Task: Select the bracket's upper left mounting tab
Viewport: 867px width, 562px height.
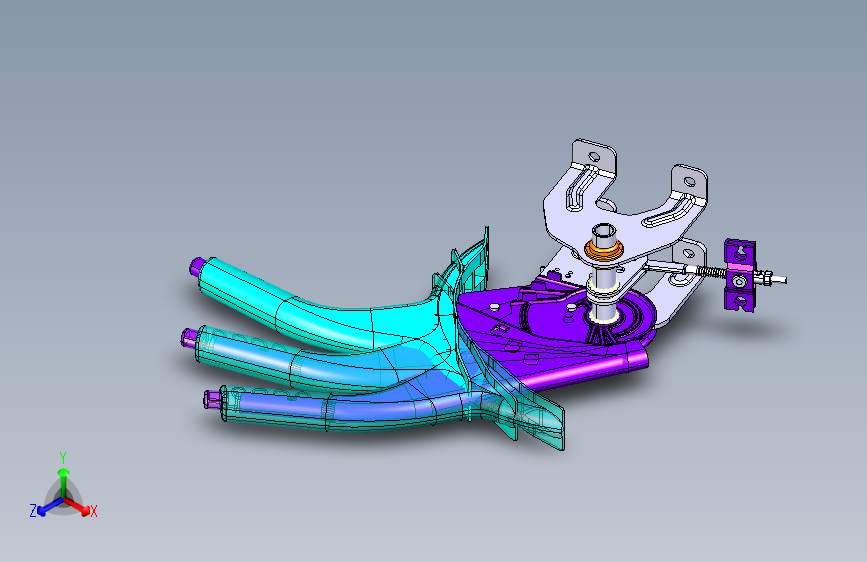Action: 593,156
